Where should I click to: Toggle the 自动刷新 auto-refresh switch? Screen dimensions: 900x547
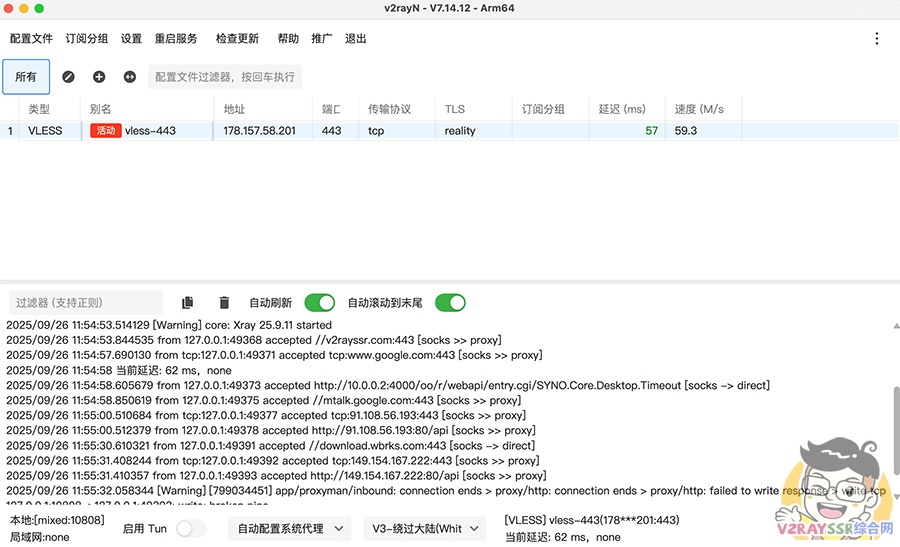point(319,303)
